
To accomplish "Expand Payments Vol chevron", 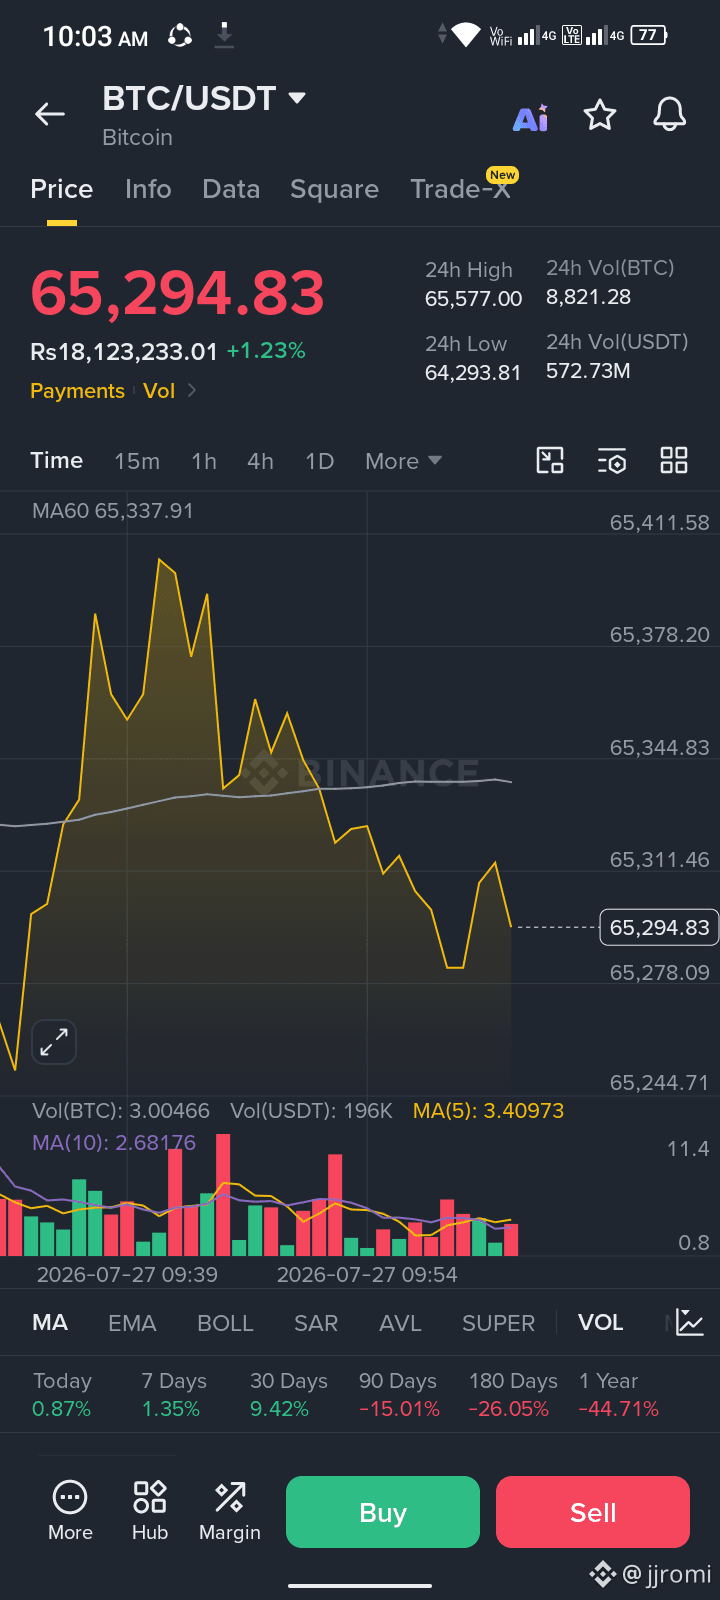I will point(192,390).
